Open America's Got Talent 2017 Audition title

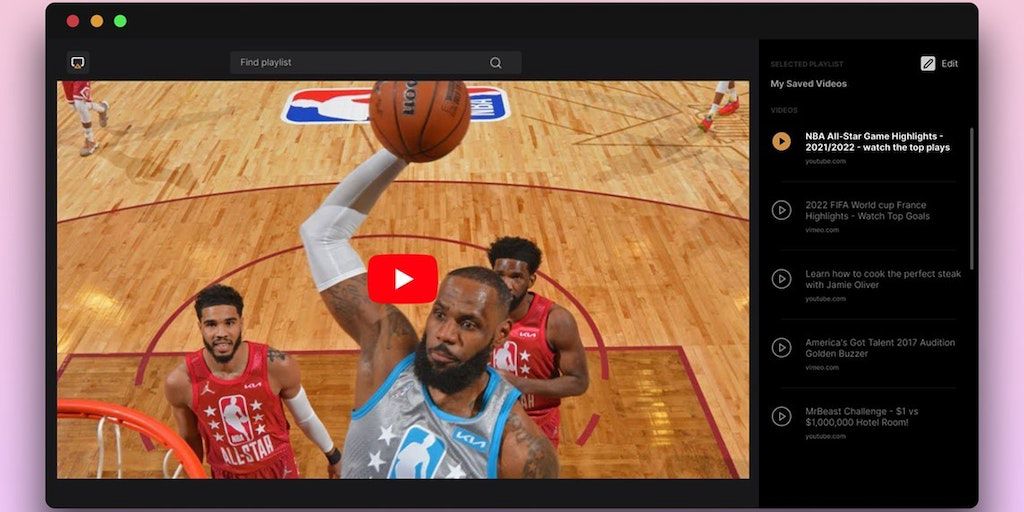(880, 347)
